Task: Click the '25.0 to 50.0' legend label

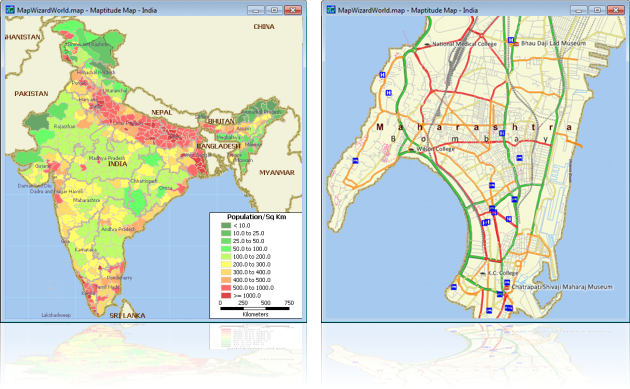Action: pyautogui.click(x=249, y=241)
